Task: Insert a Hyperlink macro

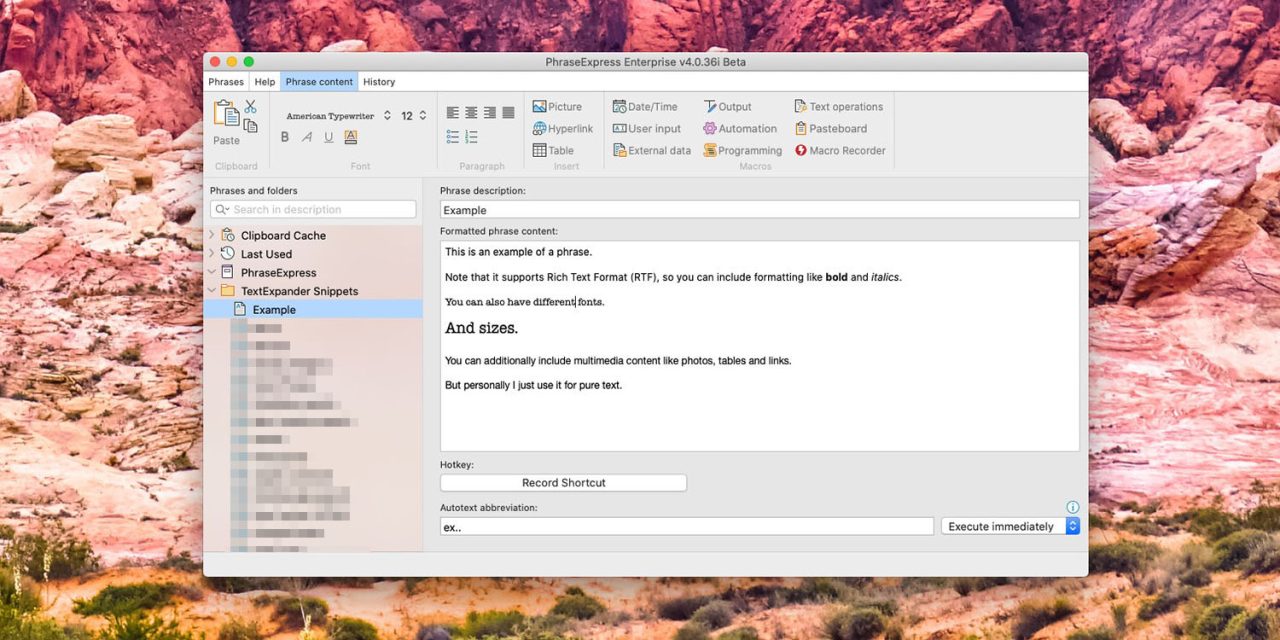Action: 563,129
